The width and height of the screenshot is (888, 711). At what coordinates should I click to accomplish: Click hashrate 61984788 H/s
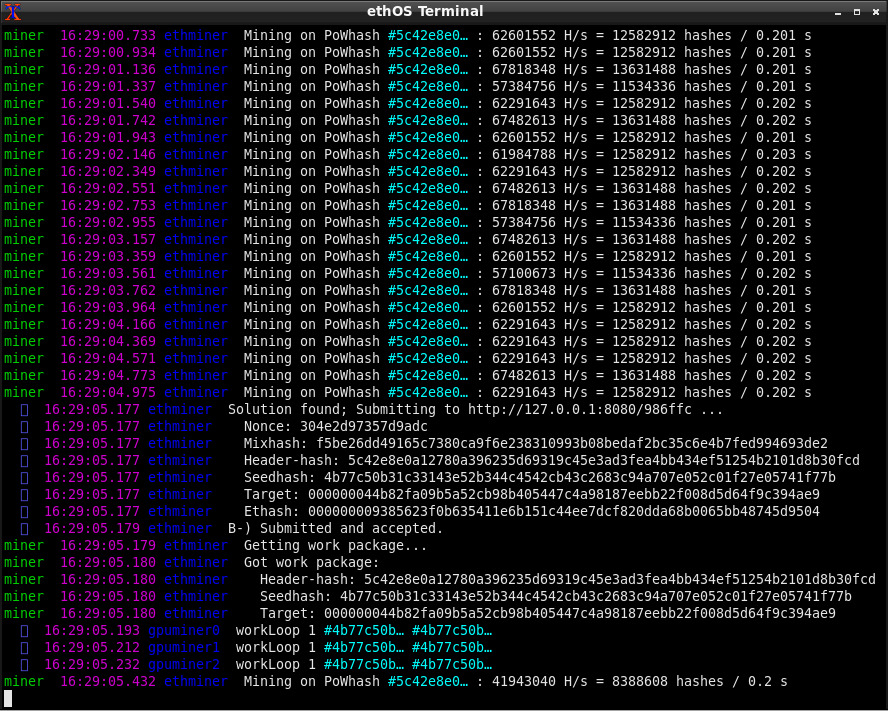tap(539, 155)
